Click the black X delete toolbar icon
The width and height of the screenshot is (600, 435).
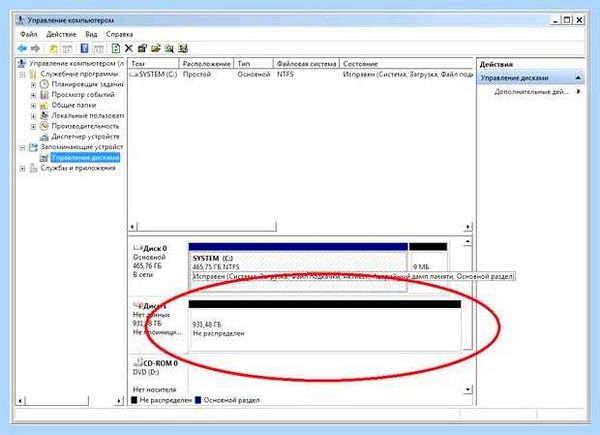pos(129,48)
